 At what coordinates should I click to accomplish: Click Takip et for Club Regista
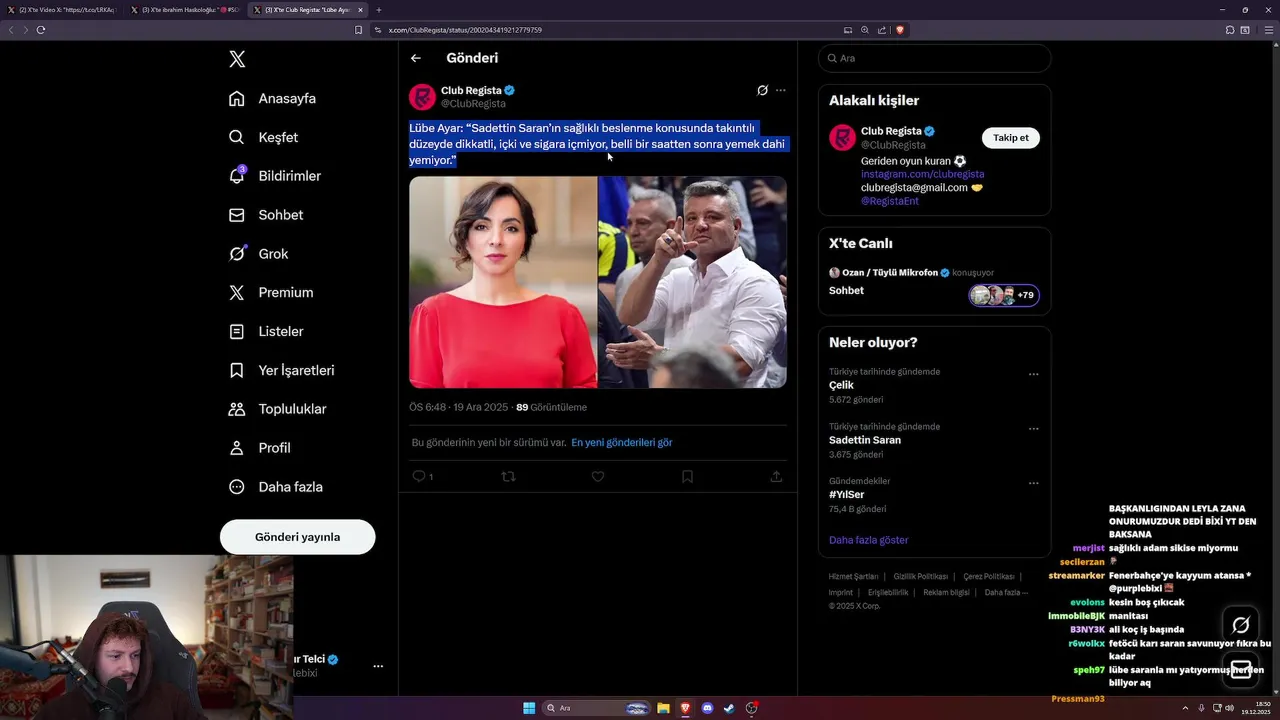point(1010,138)
